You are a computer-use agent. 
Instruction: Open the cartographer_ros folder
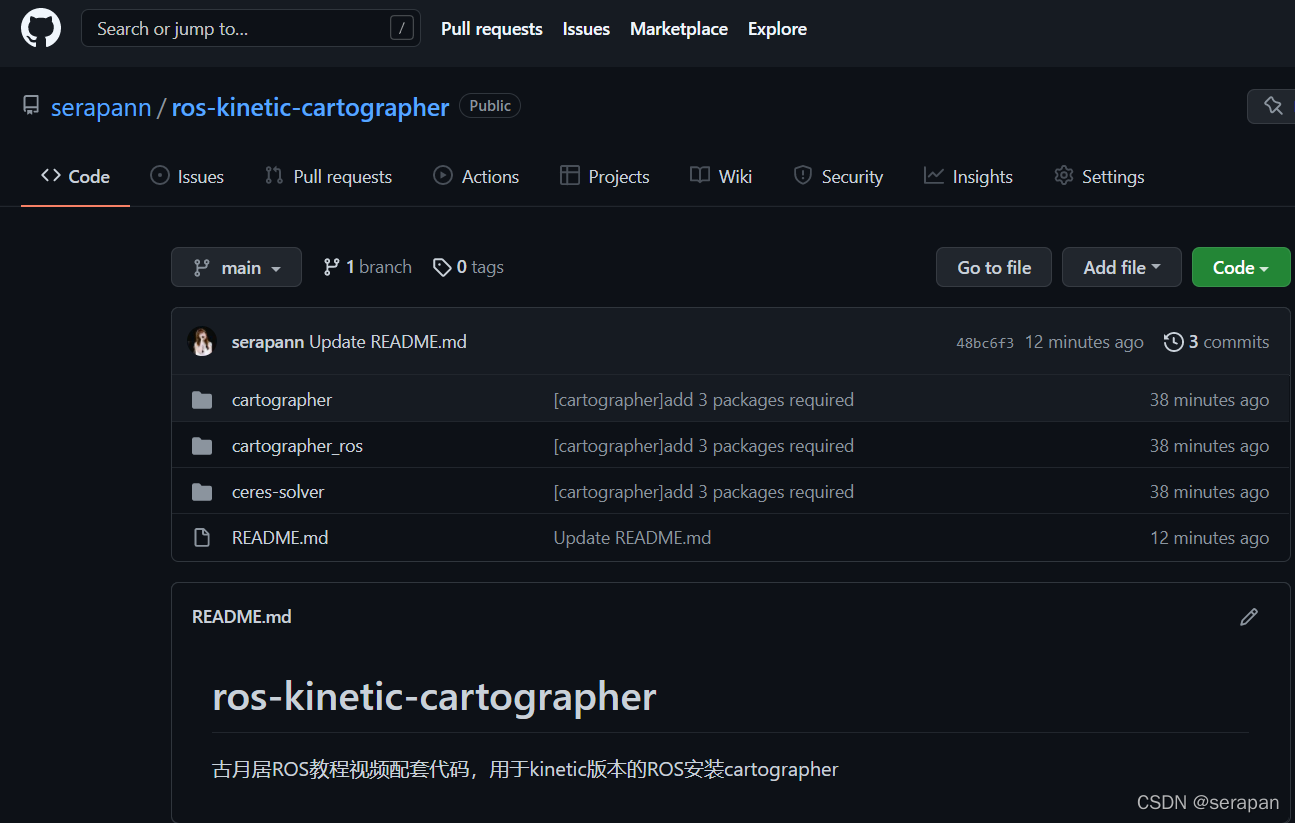[297, 446]
